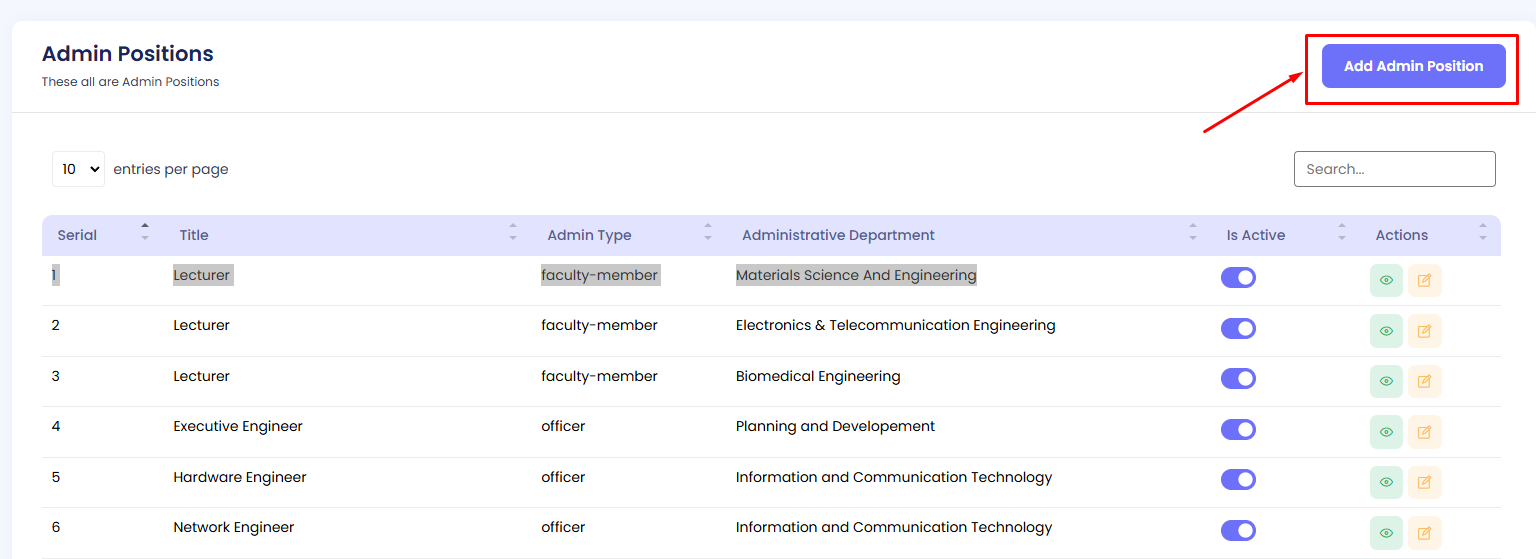Edit the Hardware Engineer position

[1424, 482]
